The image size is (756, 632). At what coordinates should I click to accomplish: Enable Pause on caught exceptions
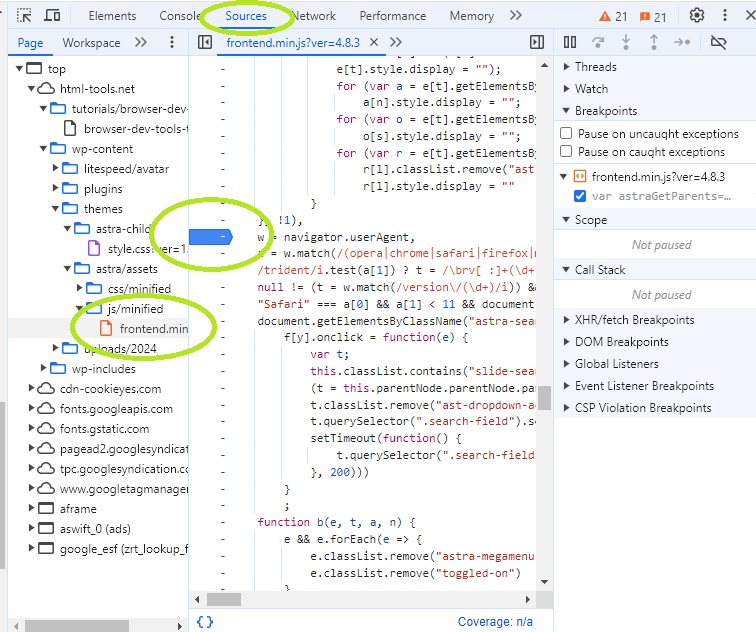tap(566, 151)
